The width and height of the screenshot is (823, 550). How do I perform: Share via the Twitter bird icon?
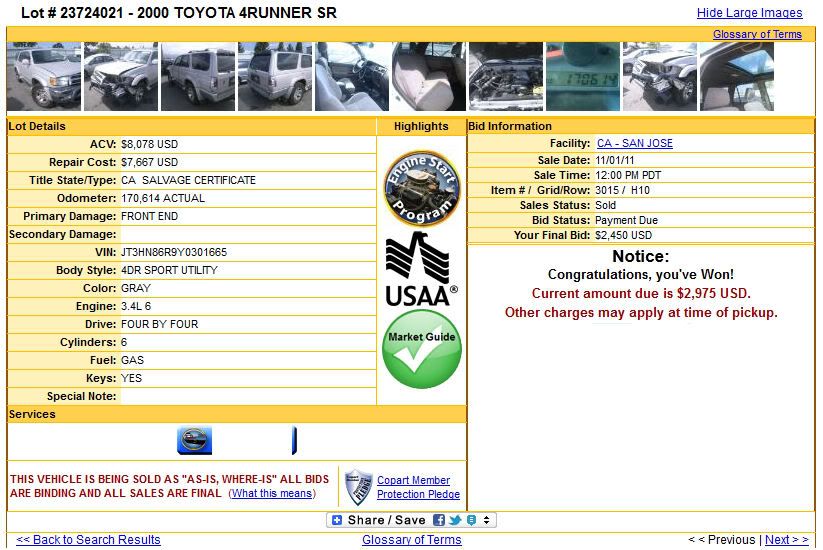click(455, 520)
